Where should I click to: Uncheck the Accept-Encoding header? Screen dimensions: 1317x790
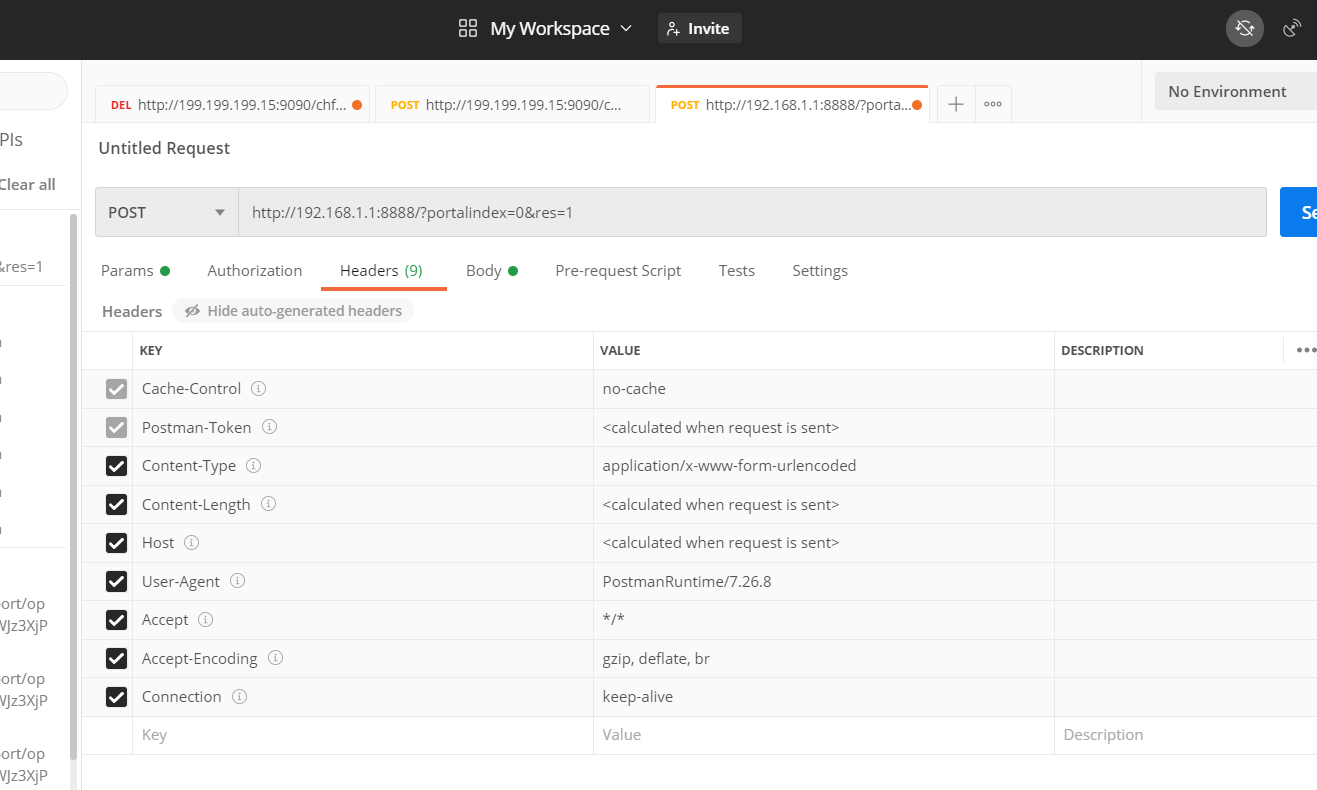click(116, 658)
